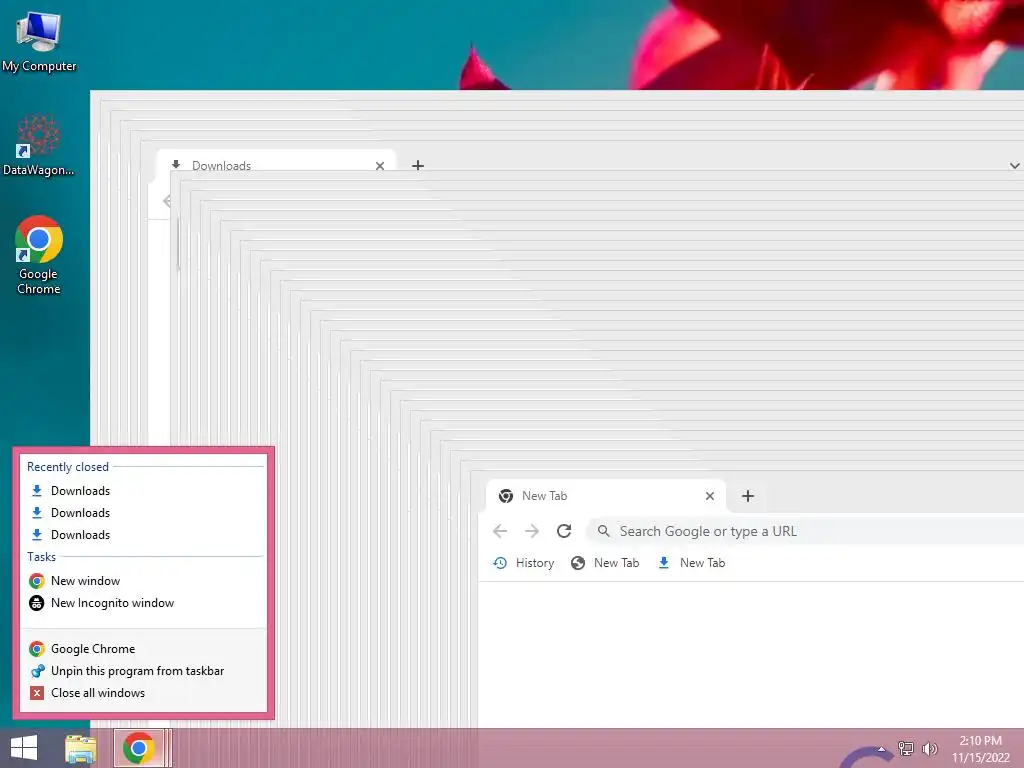Open File Explorer from the taskbar
This screenshot has height=768, width=1024.
80,748
